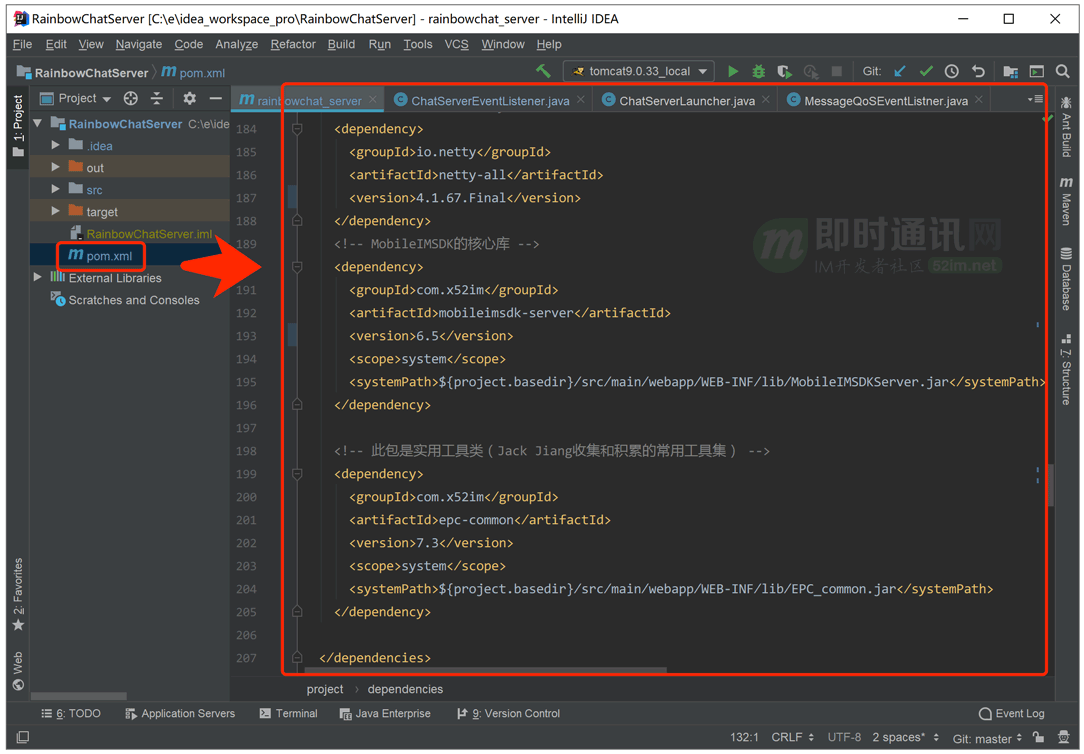Expand the src folder in project tree

pyautogui.click(x=56, y=189)
